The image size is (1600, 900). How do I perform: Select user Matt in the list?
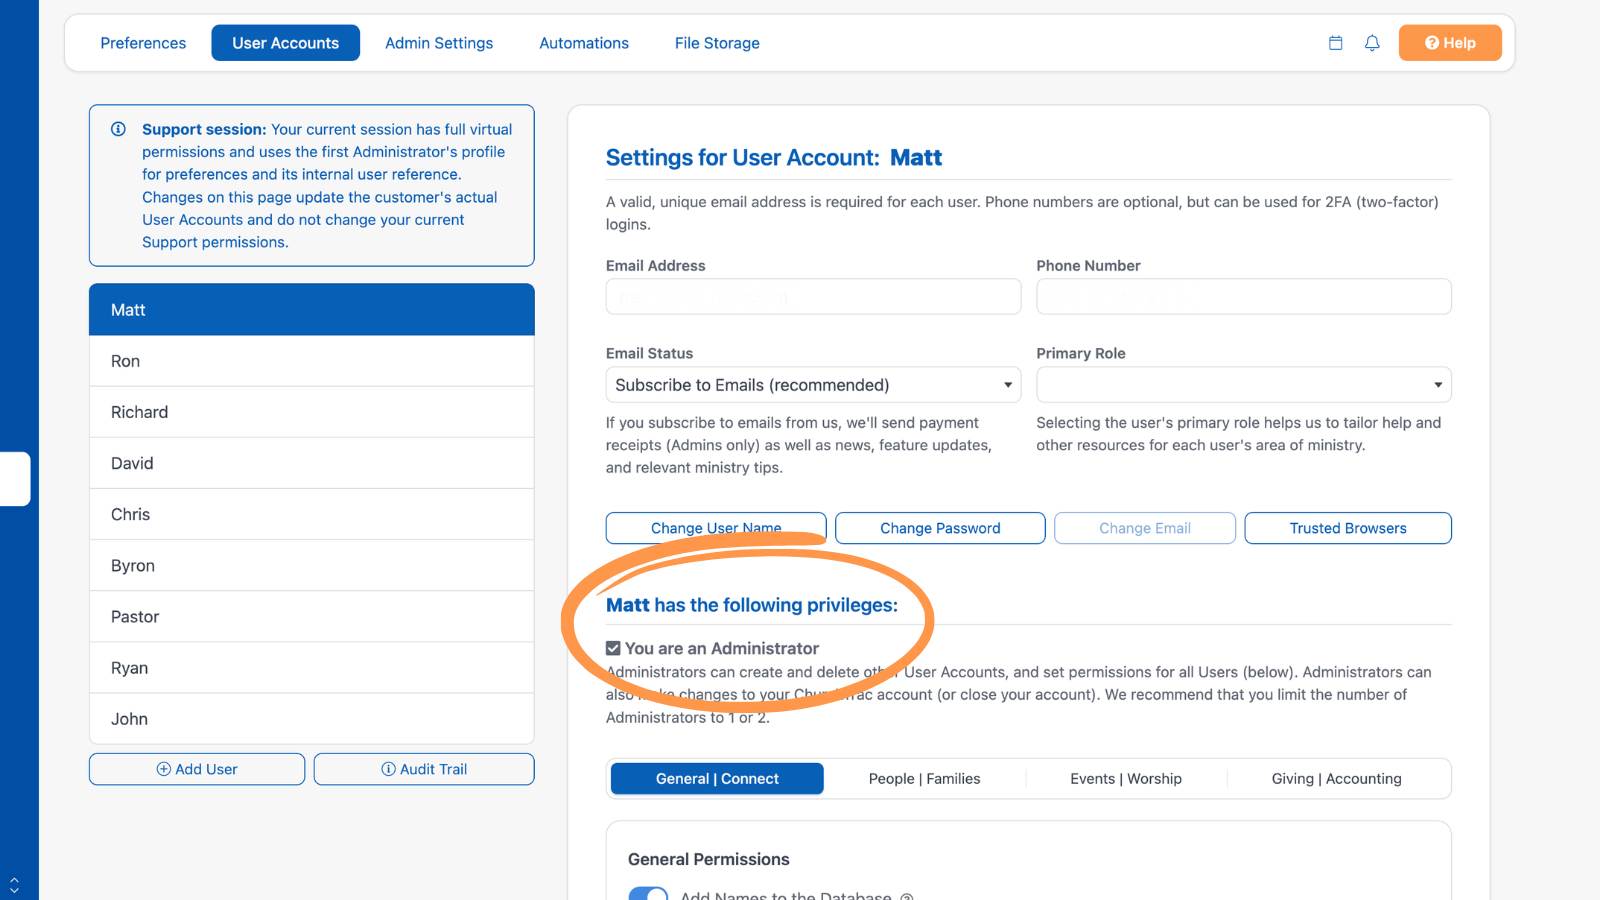tap(312, 310)
